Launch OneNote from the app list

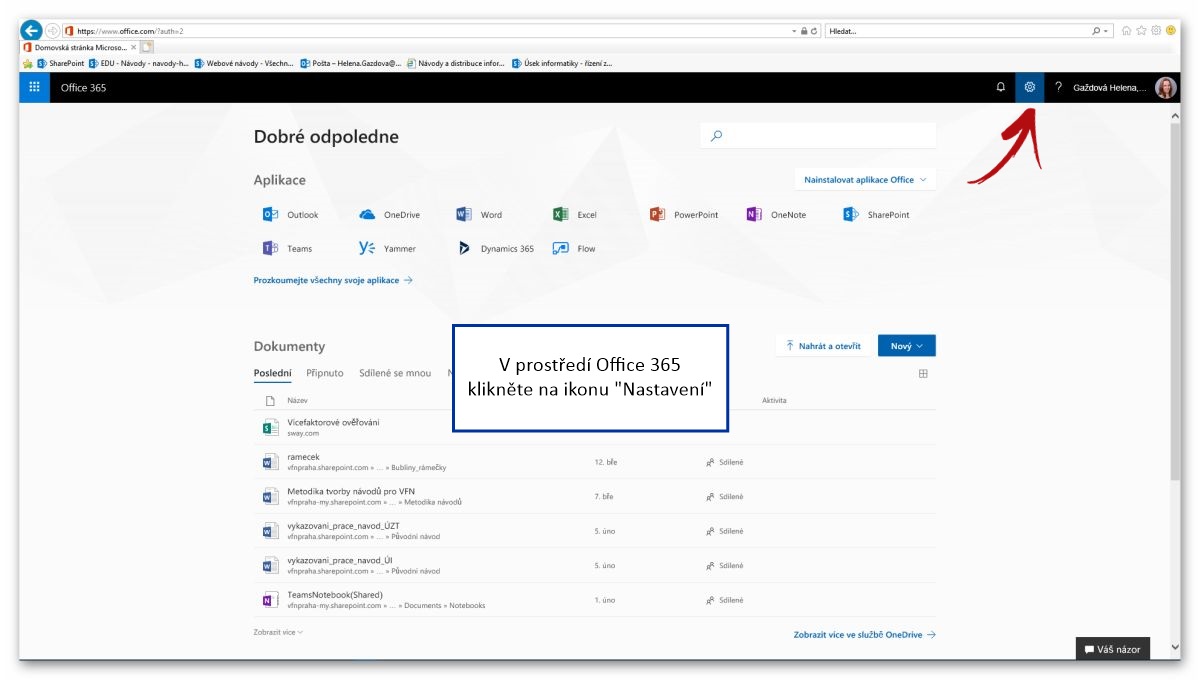pyautogui.click(x=776, y=215)
